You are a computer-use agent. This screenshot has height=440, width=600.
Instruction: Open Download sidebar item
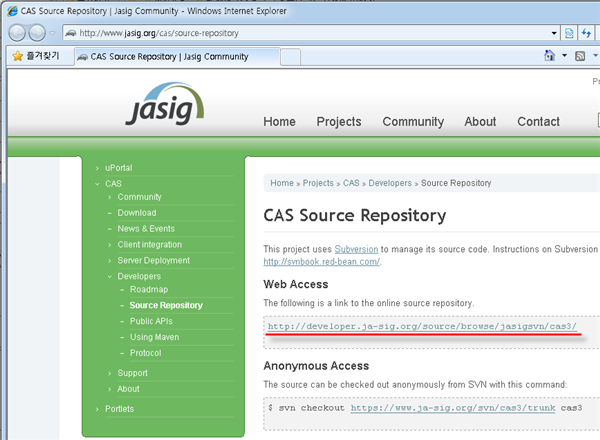(137, 213)
